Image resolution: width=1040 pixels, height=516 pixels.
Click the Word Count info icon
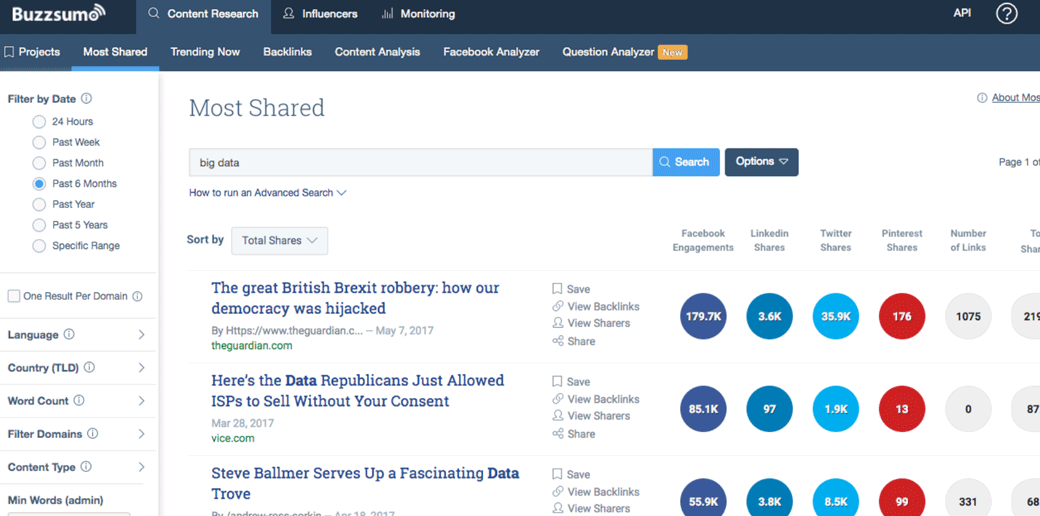click(x=79, y=401)
